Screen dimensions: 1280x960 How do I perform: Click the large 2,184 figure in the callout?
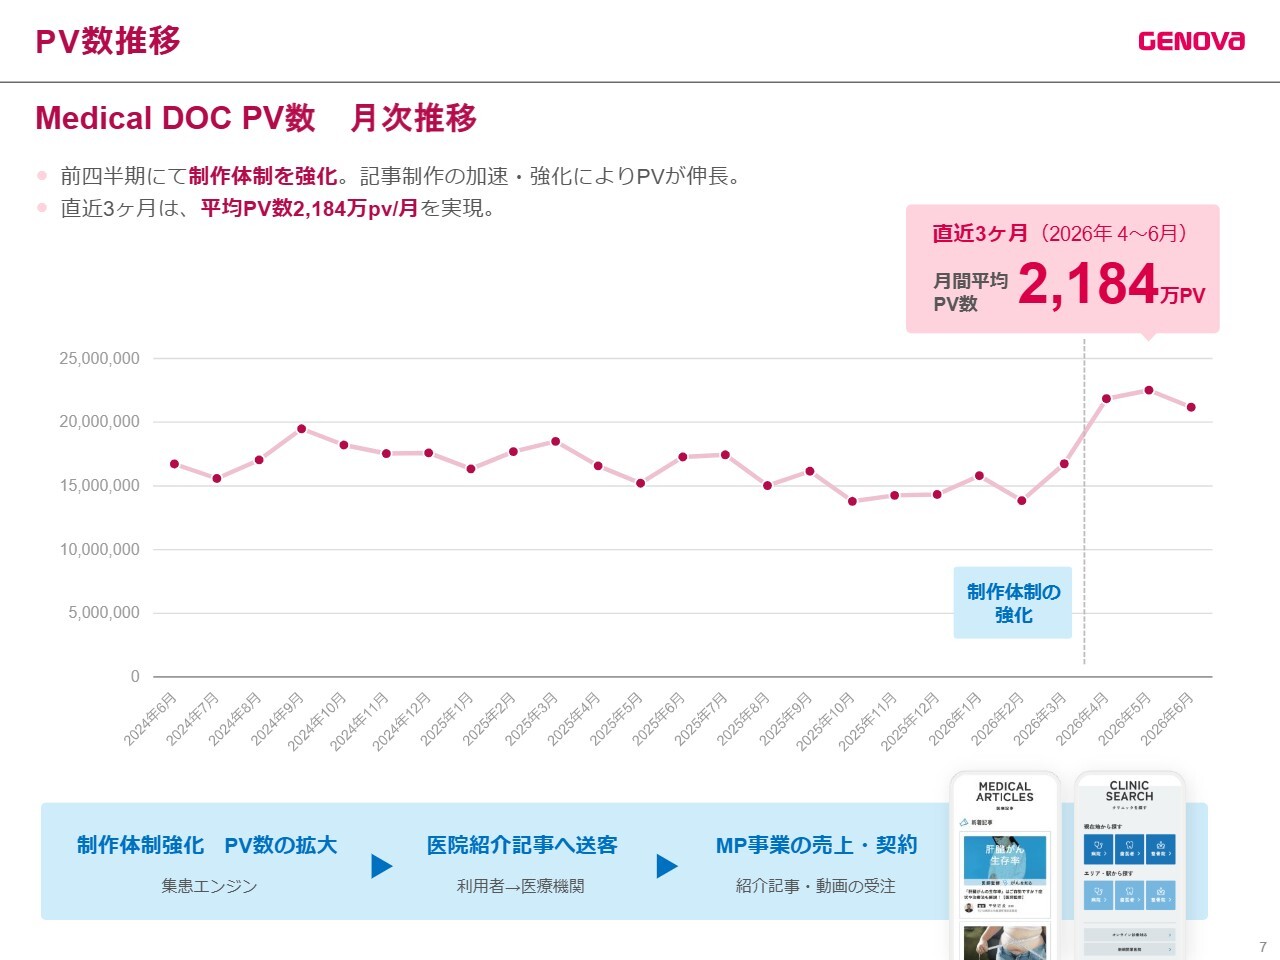(1088, 283)
